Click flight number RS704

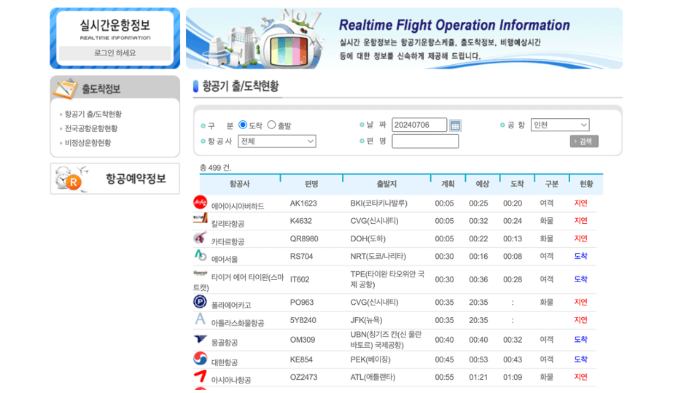pyautogui.click(x=301, y=256)
